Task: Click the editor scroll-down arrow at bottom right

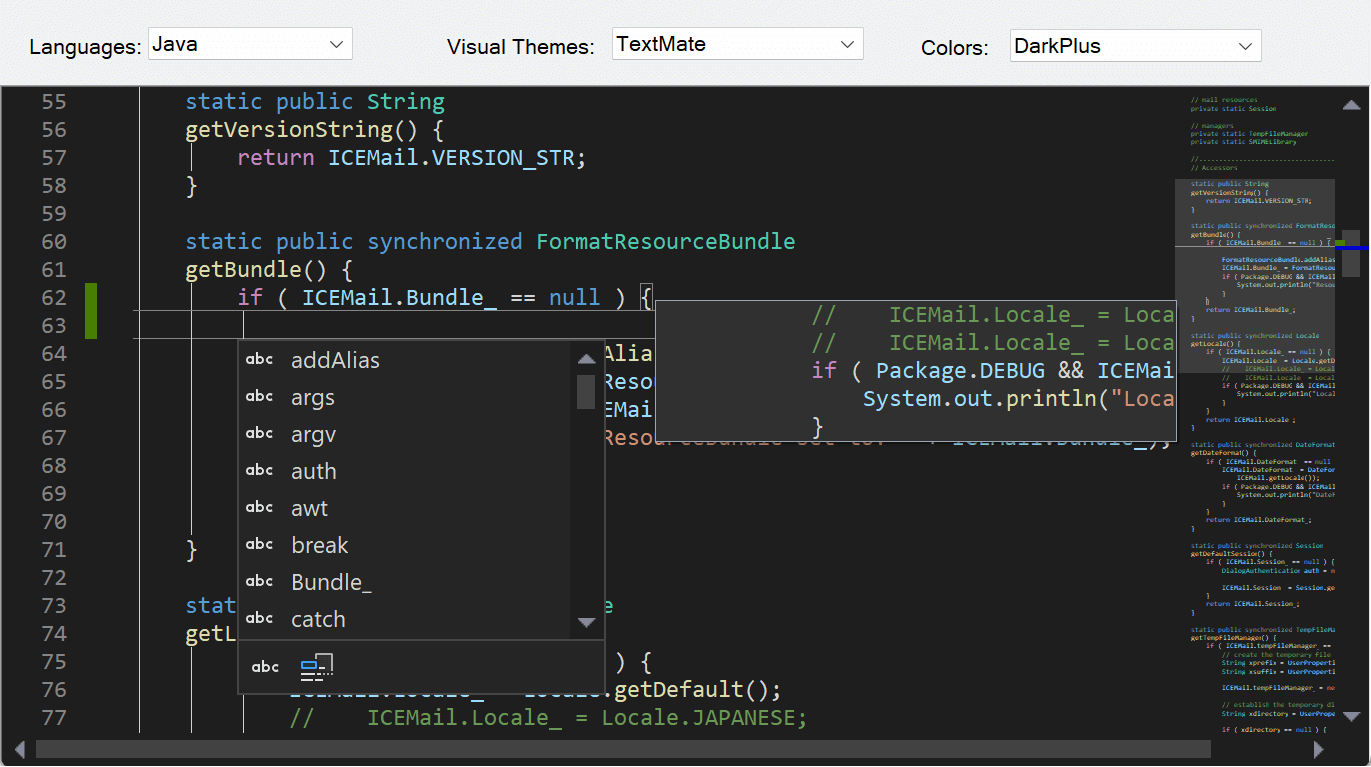Action: click(x=1351, y=716)
